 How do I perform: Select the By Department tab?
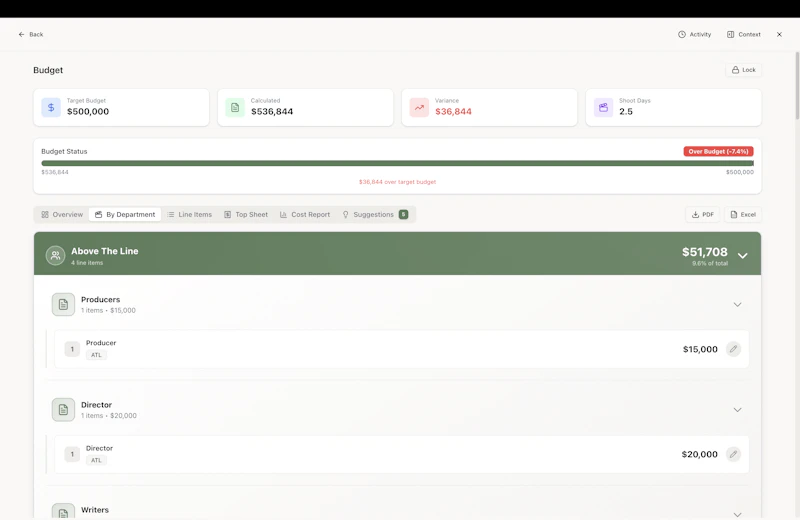pyautogui.click(x=125, y=214)
